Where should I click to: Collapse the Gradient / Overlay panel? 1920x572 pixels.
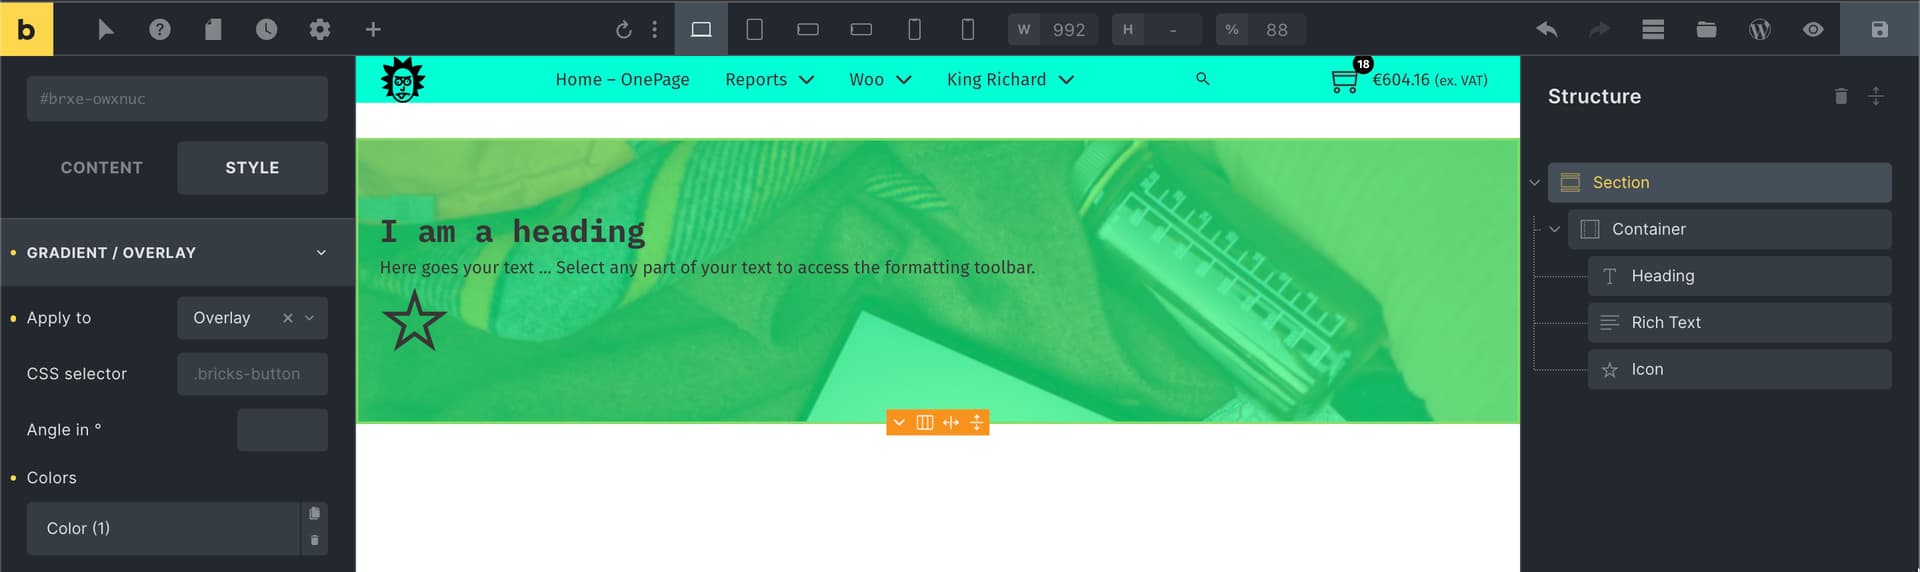tap(321, 253)
